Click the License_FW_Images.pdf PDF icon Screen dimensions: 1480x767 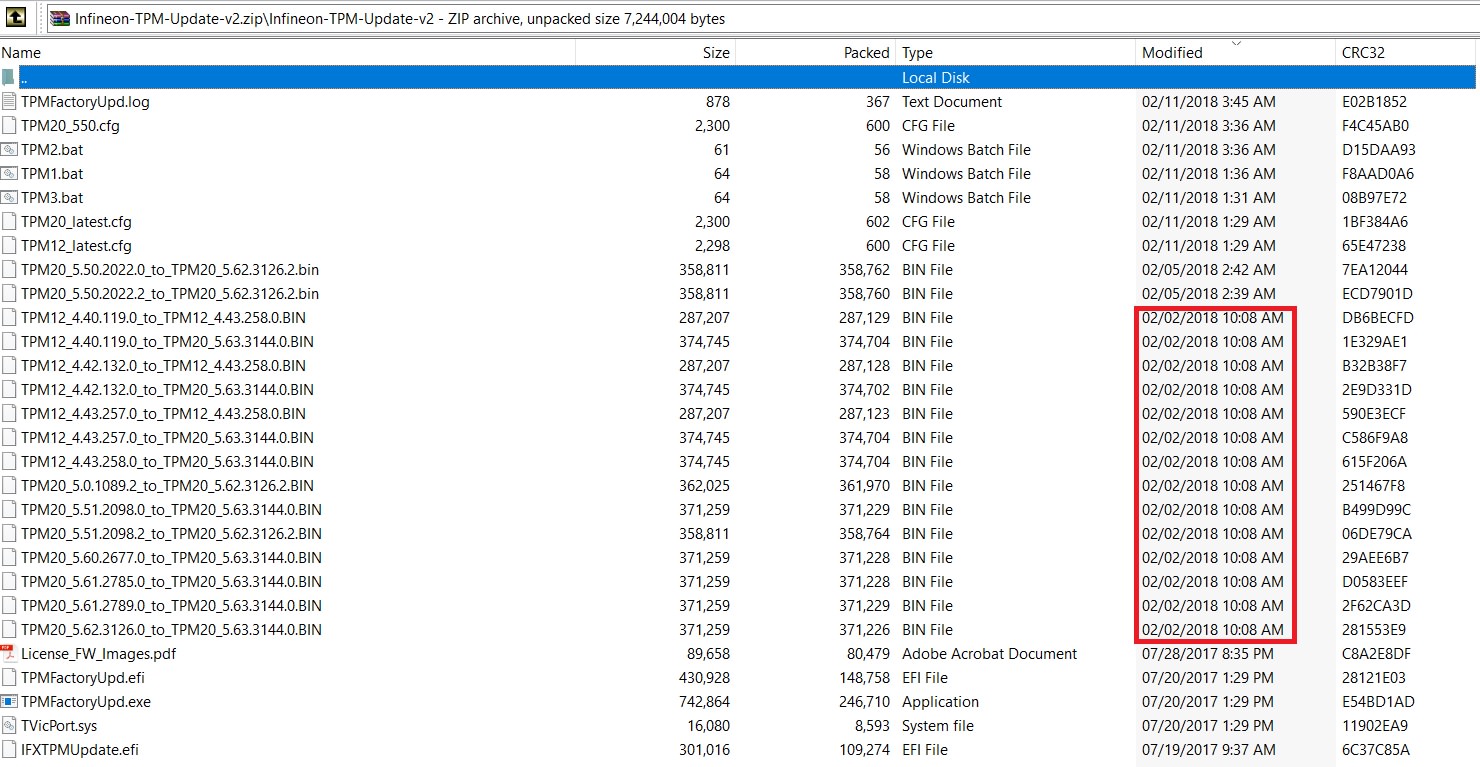click(x=9, y=654)
